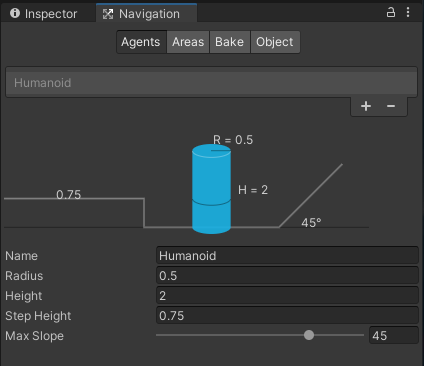Open the three-dot panel options menu
424x366 pixels.
click(x=408, y=12)
